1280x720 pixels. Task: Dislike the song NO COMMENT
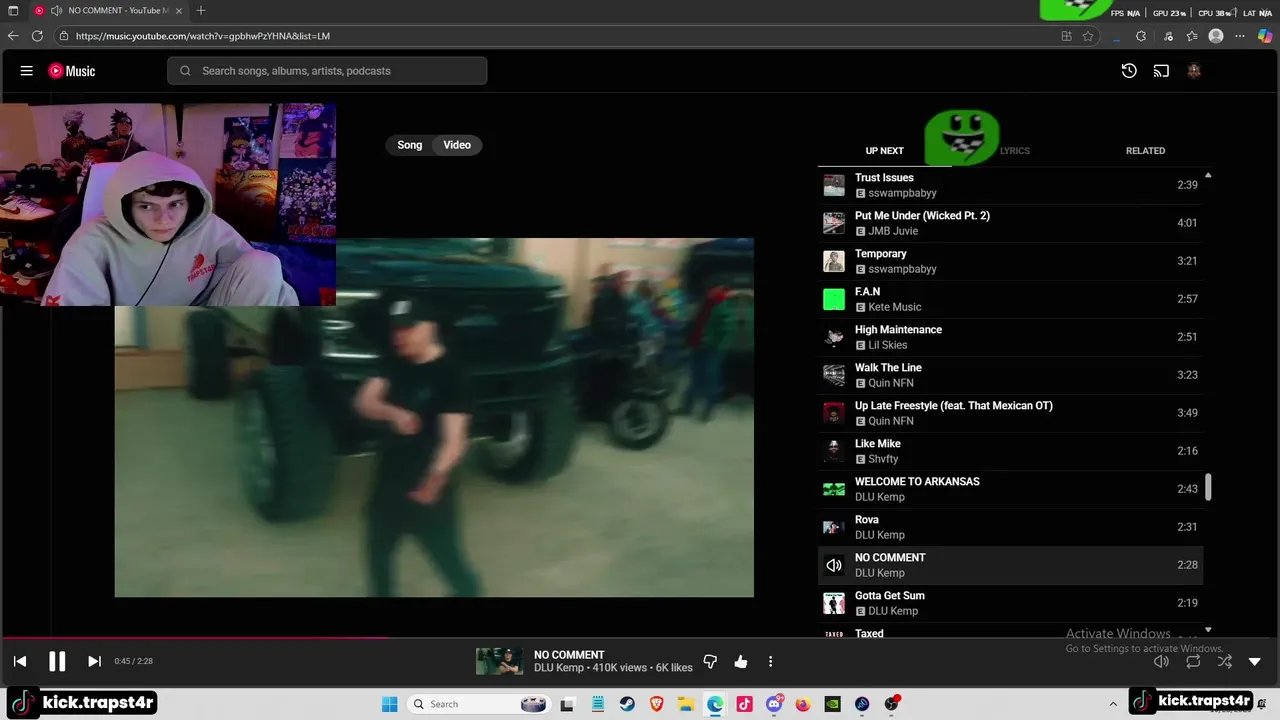pos(710,662)
